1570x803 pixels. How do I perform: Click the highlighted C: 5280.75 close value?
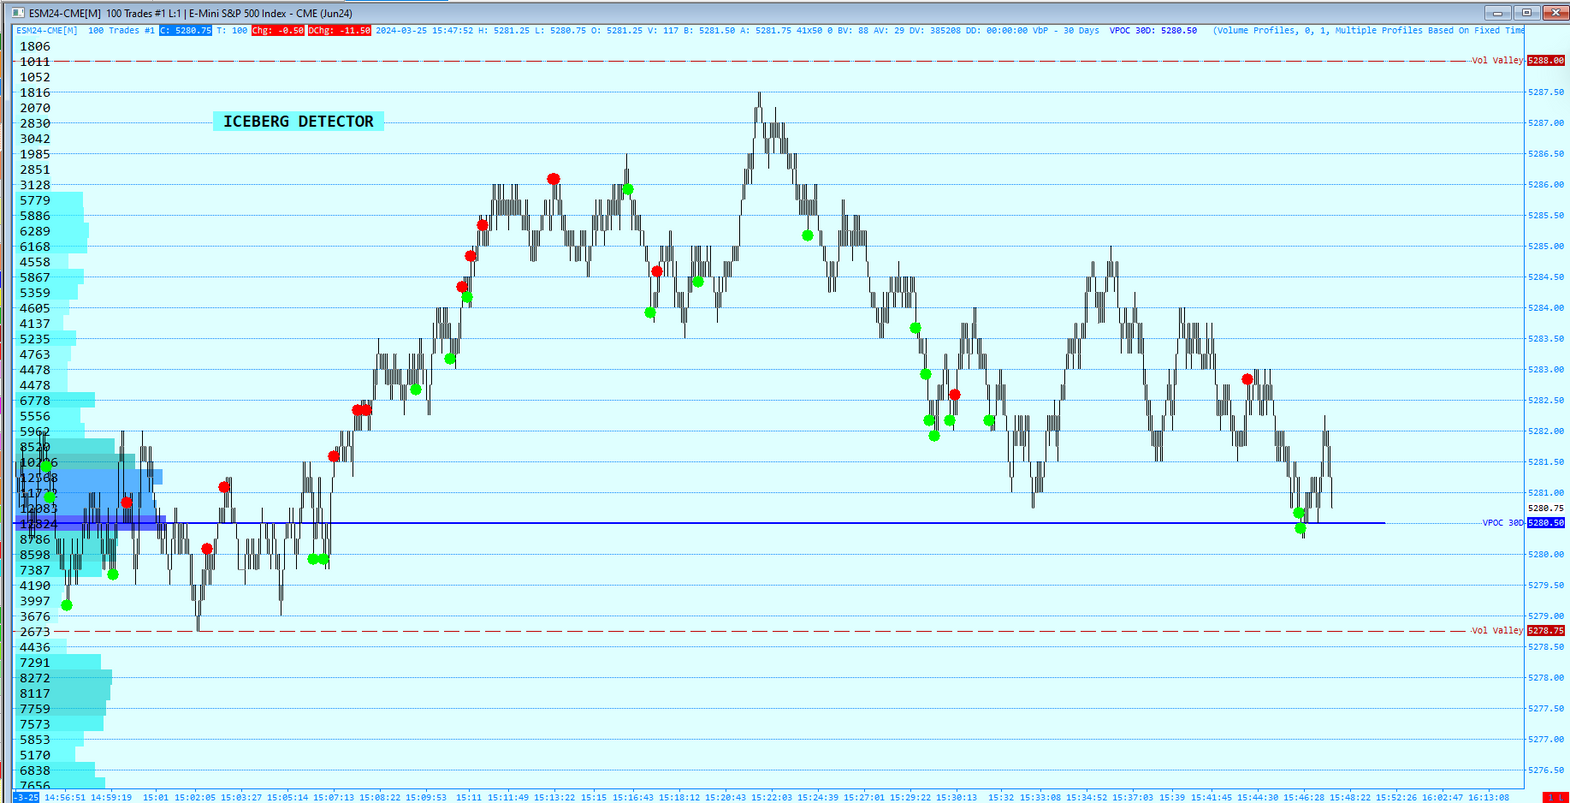[186, 31]
